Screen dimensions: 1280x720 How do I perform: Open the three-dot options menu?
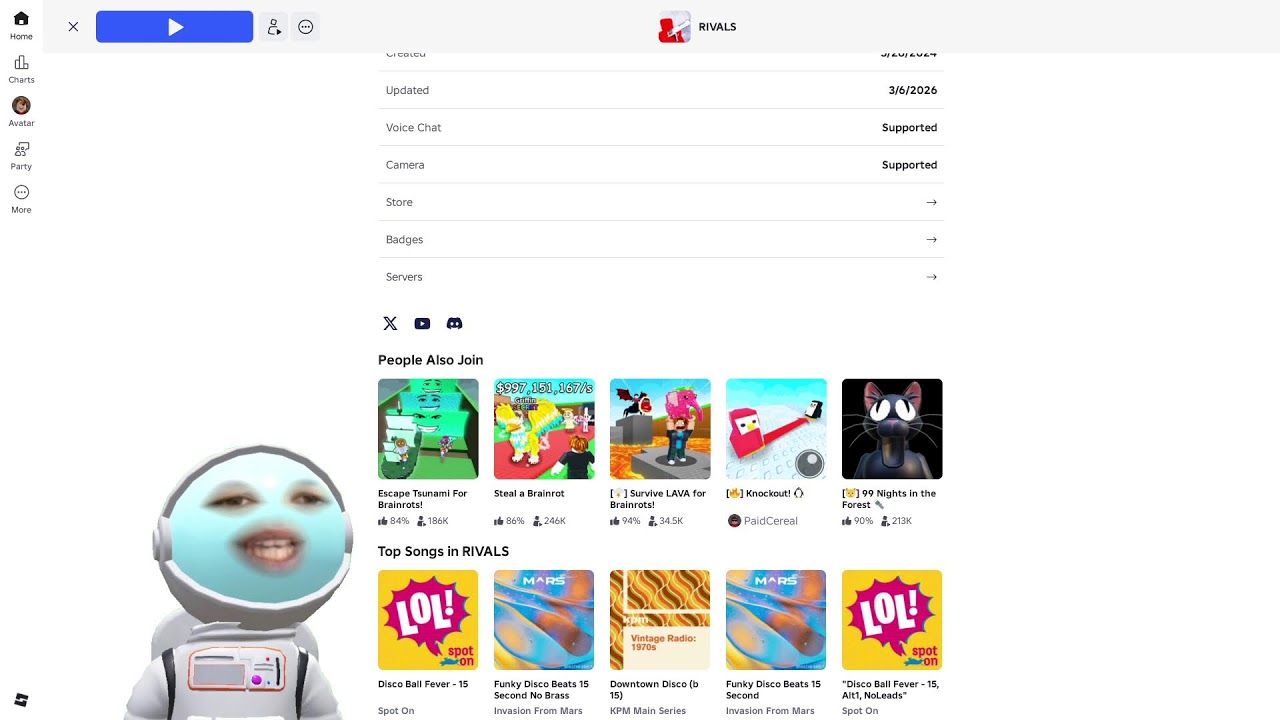(306, 27)
